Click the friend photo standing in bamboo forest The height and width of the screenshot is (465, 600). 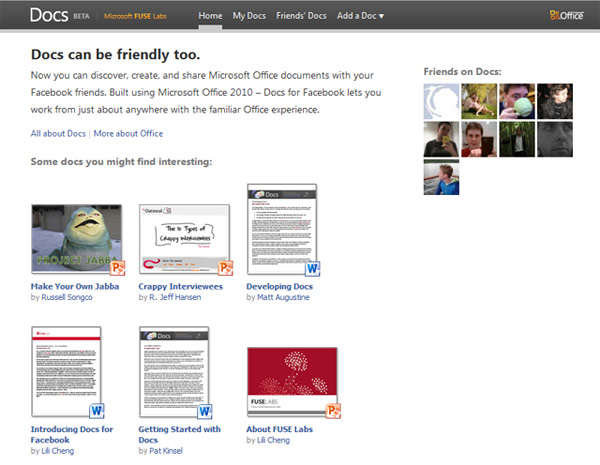click(x=517, y=139)
